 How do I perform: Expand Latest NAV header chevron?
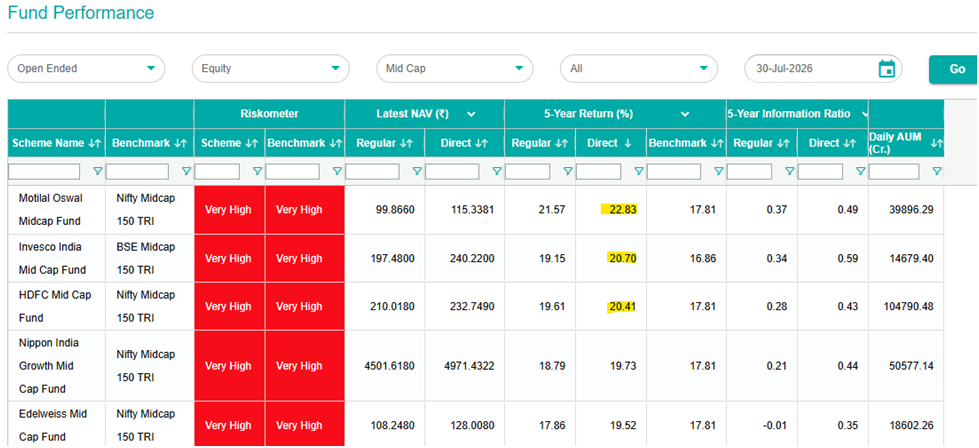coord(471,114)
